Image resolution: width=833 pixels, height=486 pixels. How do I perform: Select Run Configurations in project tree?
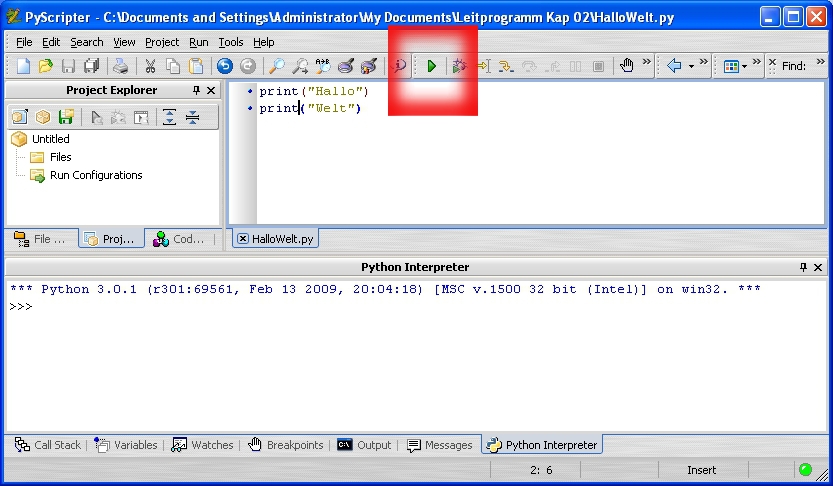pos(96,175)
